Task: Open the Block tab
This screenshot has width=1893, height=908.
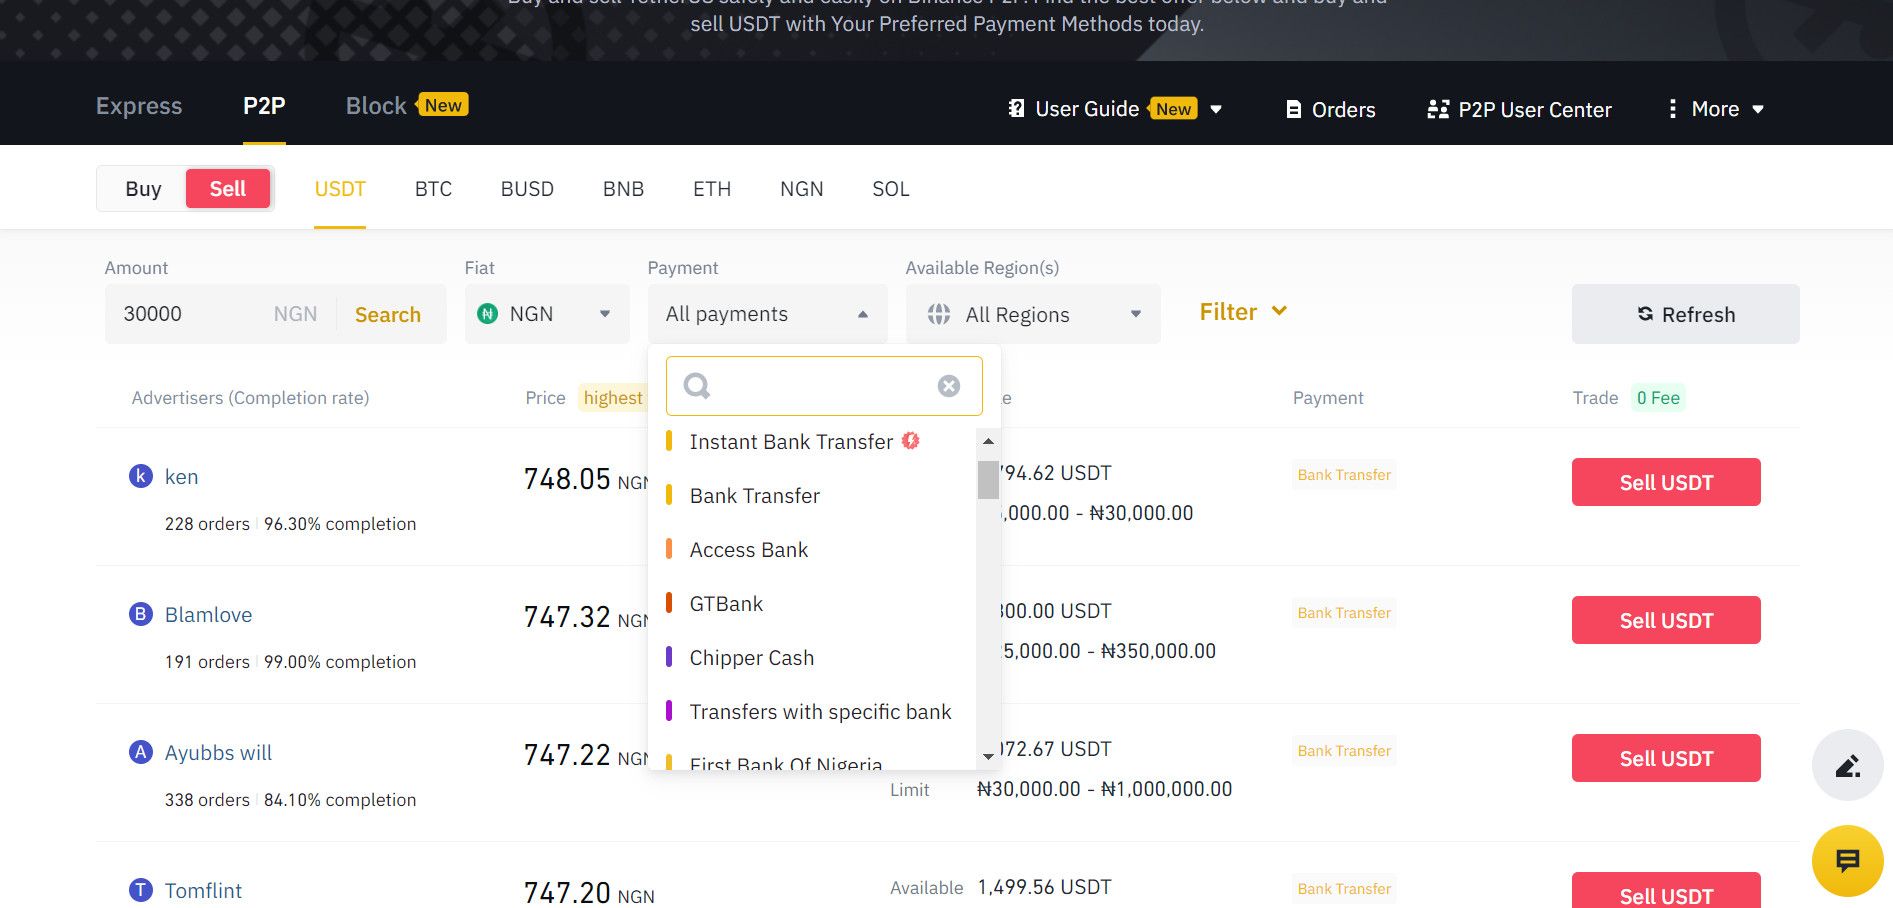Action: pyautogui.click(x=376, y=106)
